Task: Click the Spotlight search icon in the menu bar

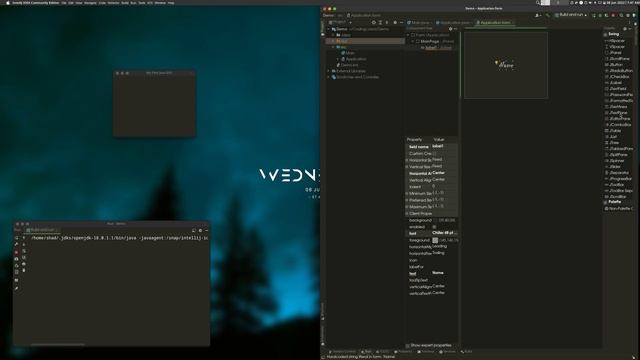Action: (x=538, y=2)
